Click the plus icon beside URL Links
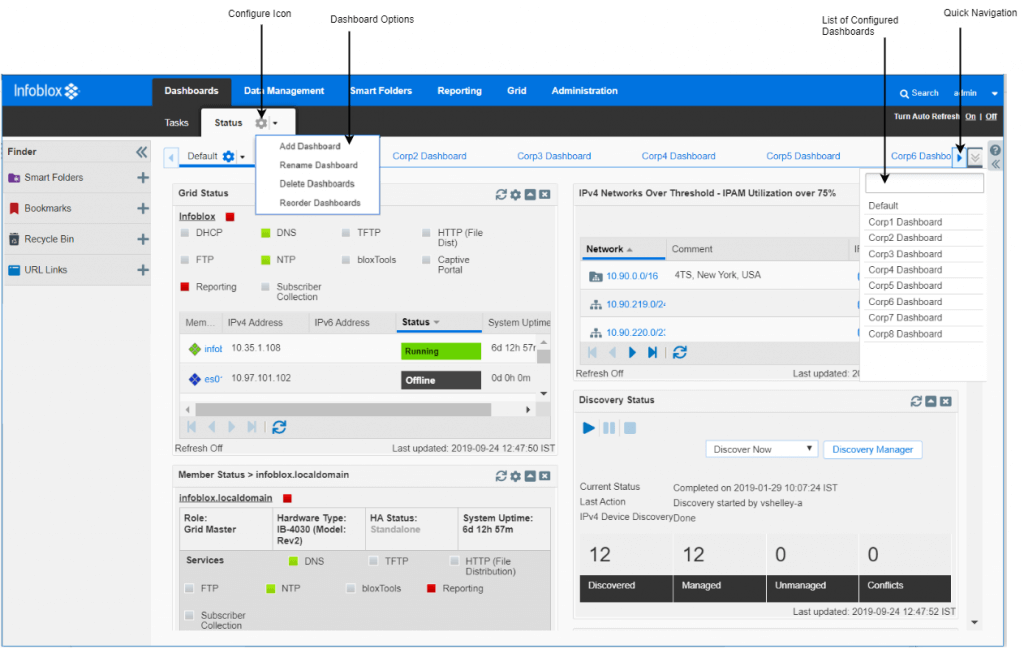Image resolution: width=1024 pixels, height=649 pixels. pyautogui.click(x=142, y=270)
